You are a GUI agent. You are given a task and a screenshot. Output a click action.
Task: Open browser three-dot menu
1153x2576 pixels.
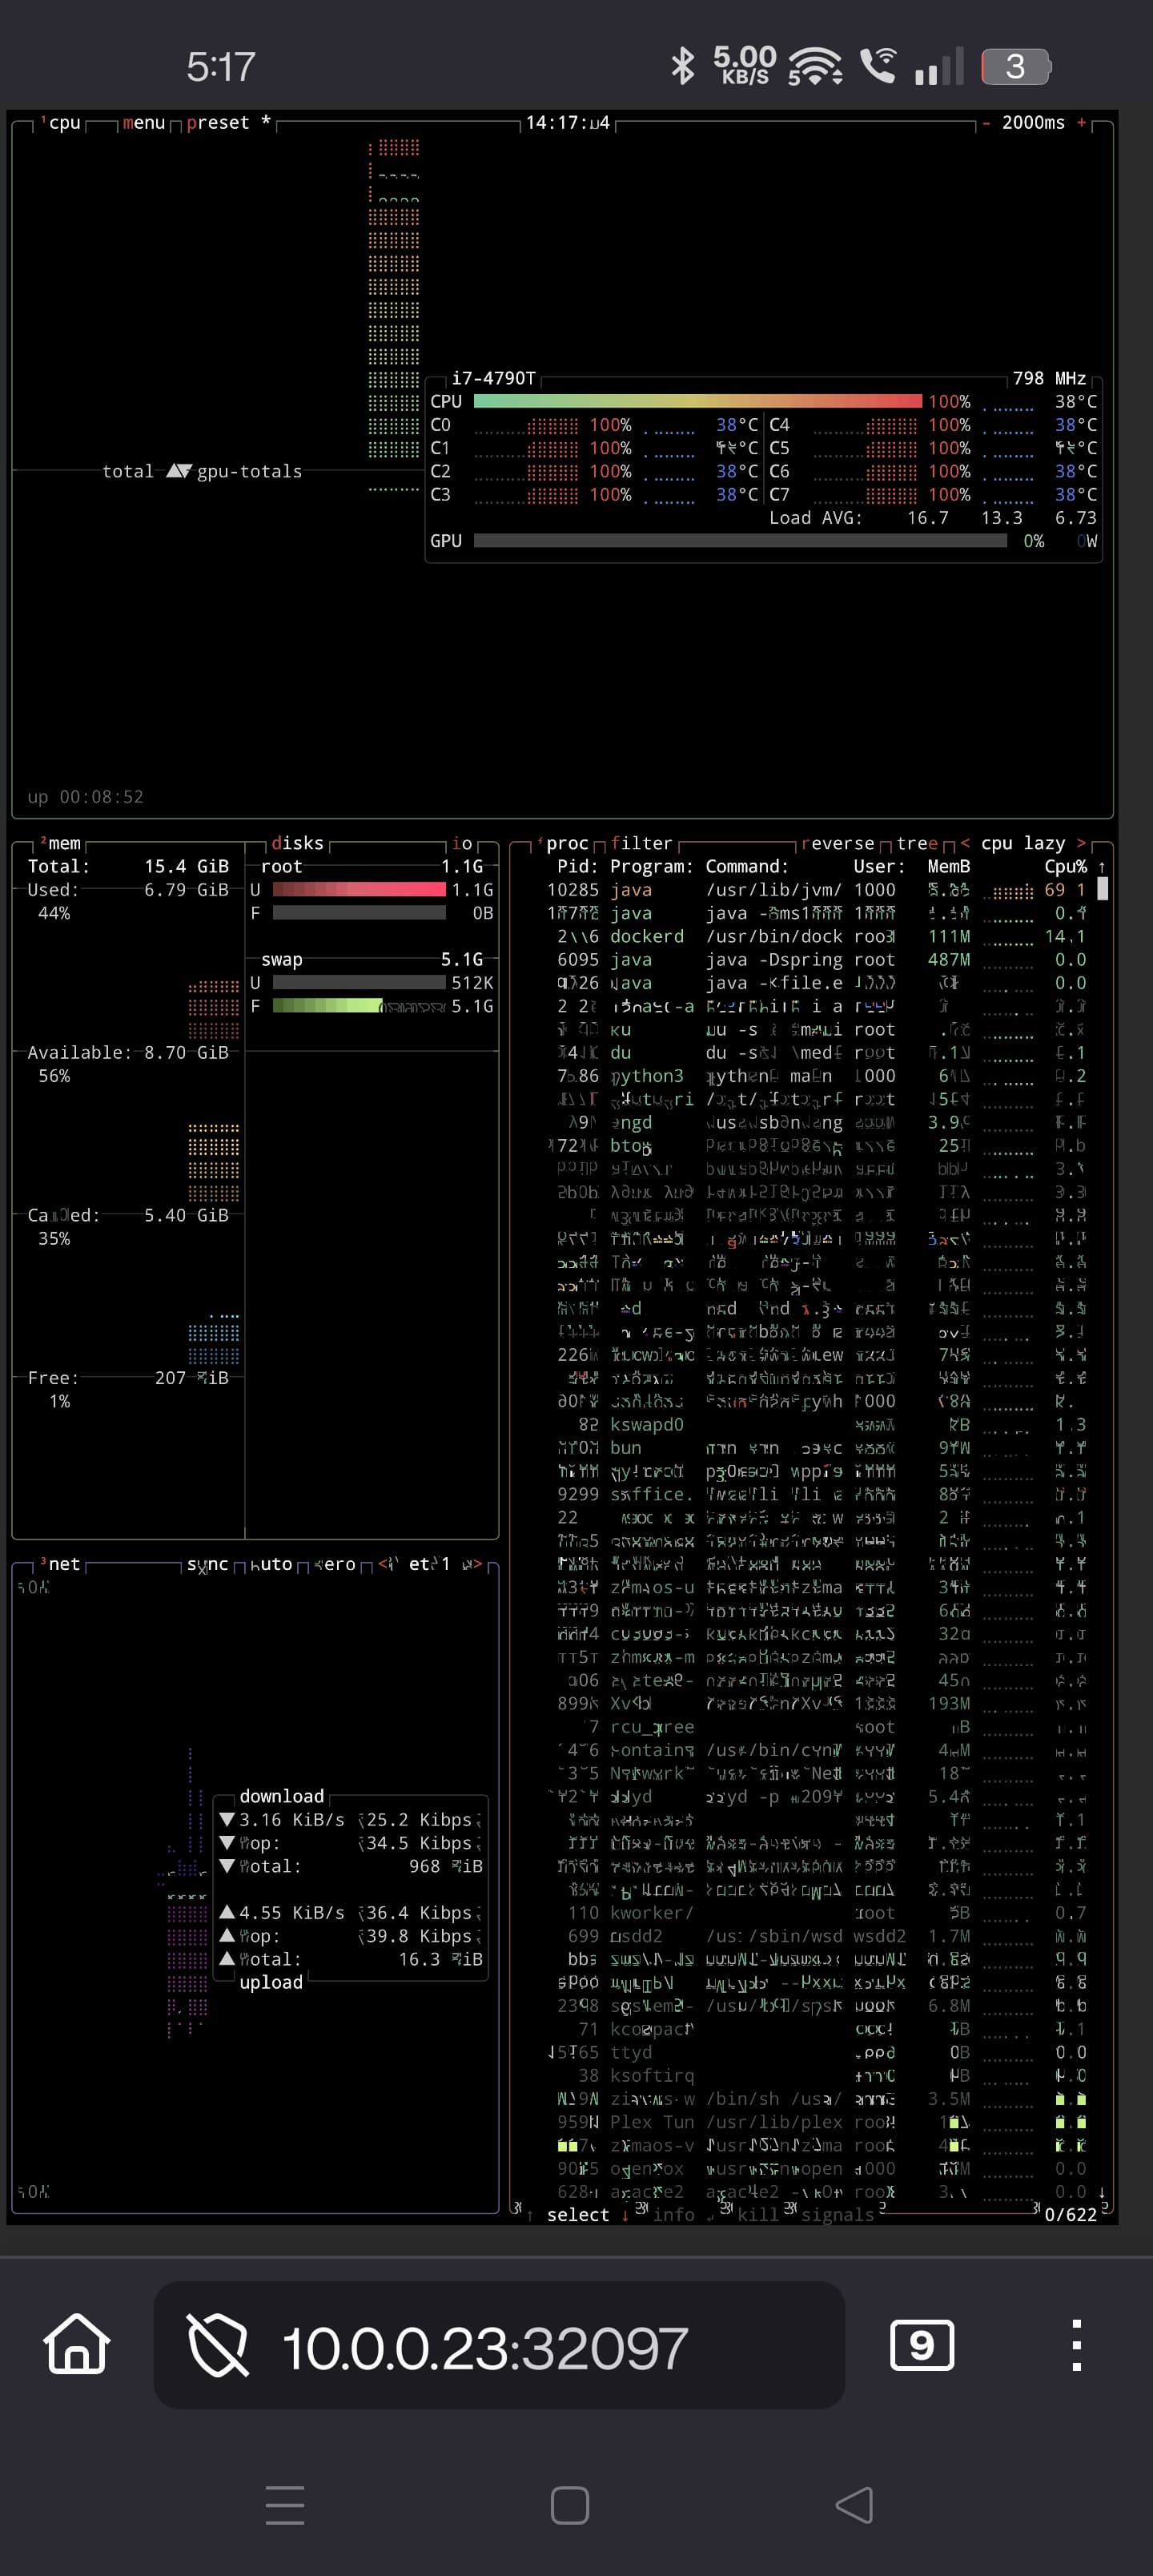point(1076,2345)
